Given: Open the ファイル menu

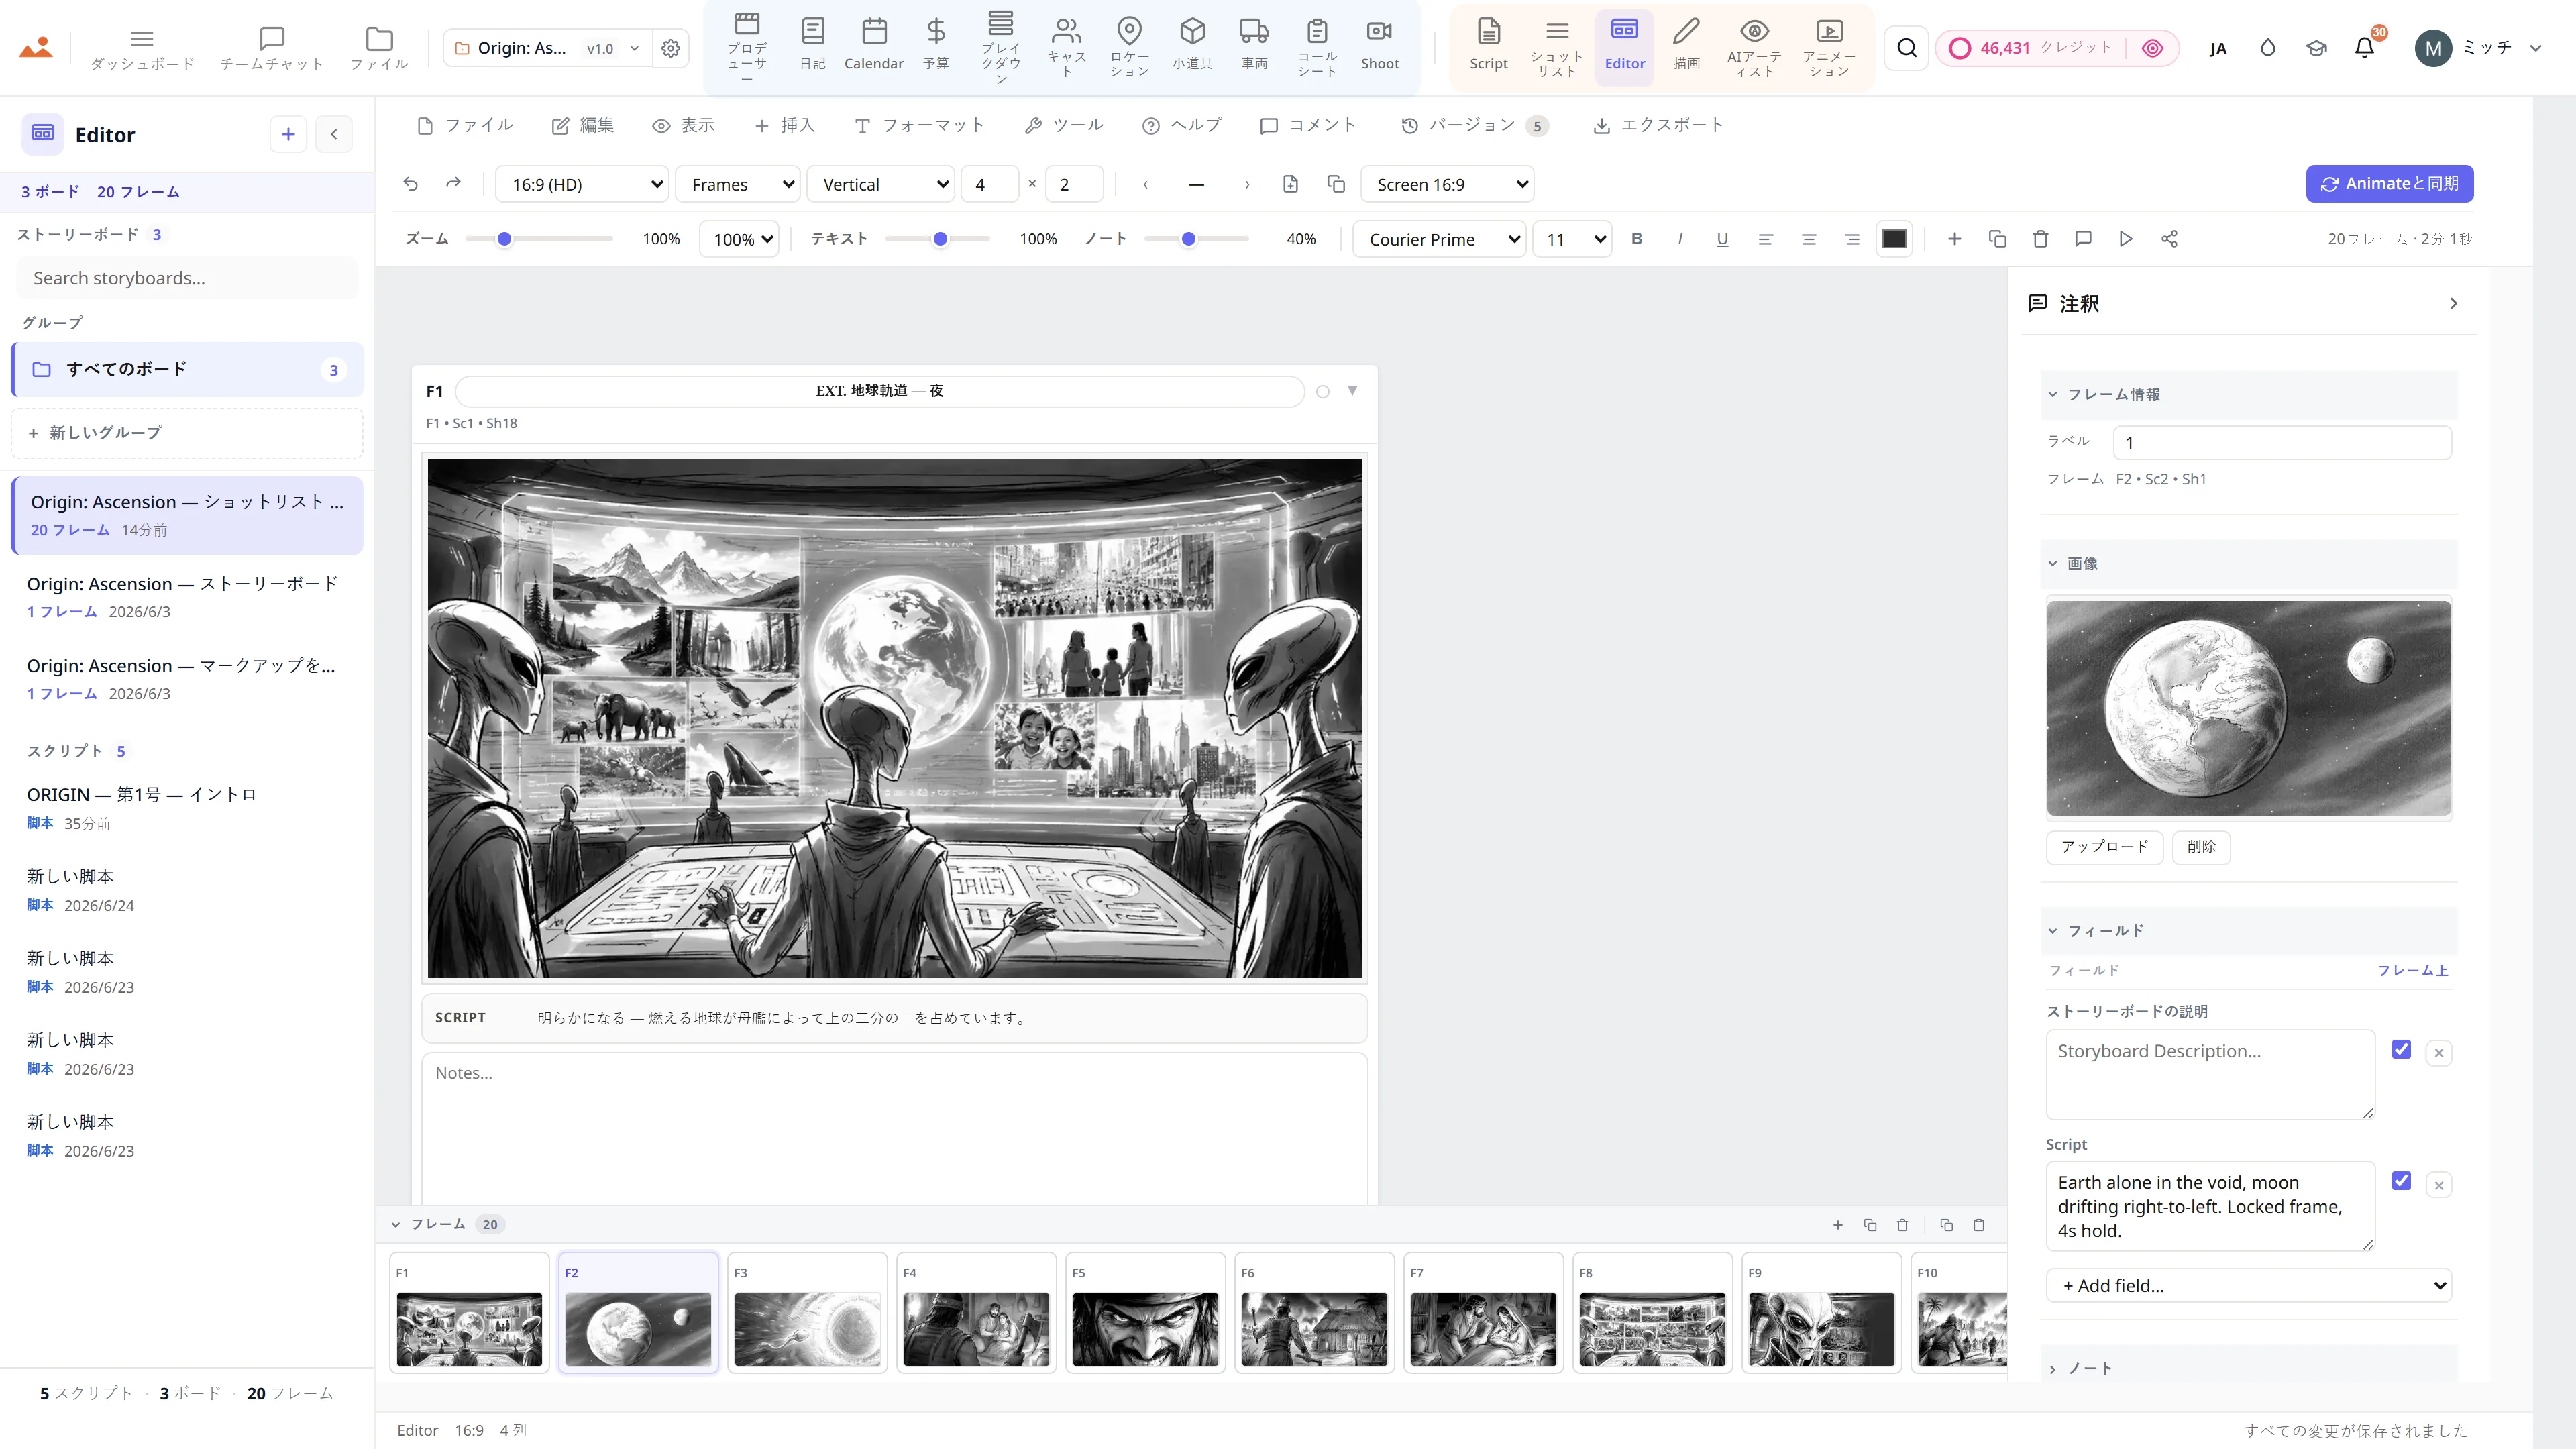Looking at the screenshot, I should pos(465,125).
